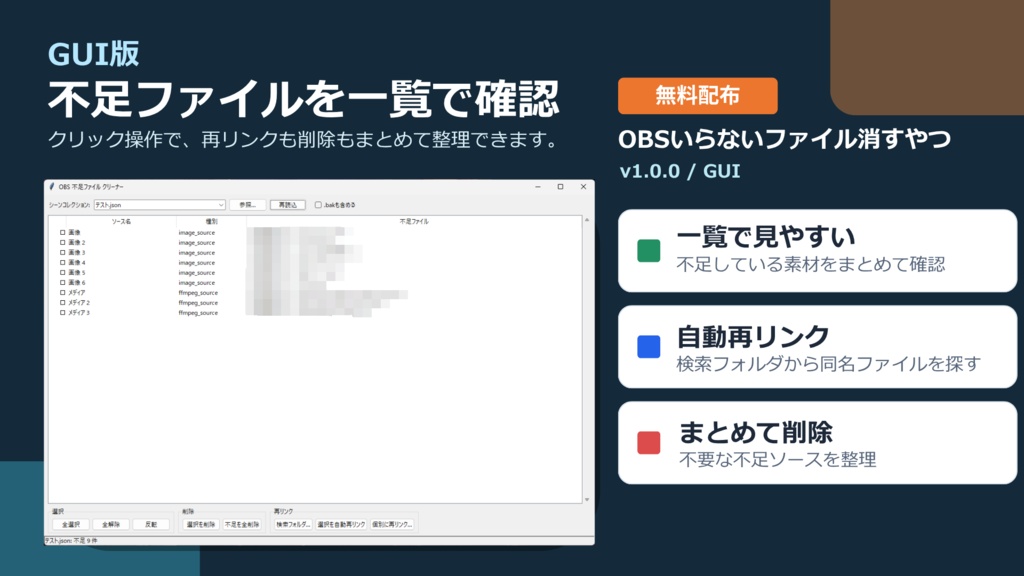This screenshot has width=1024, height=576.
Task: Click the 種別 column header
Action: pos(211,222)
